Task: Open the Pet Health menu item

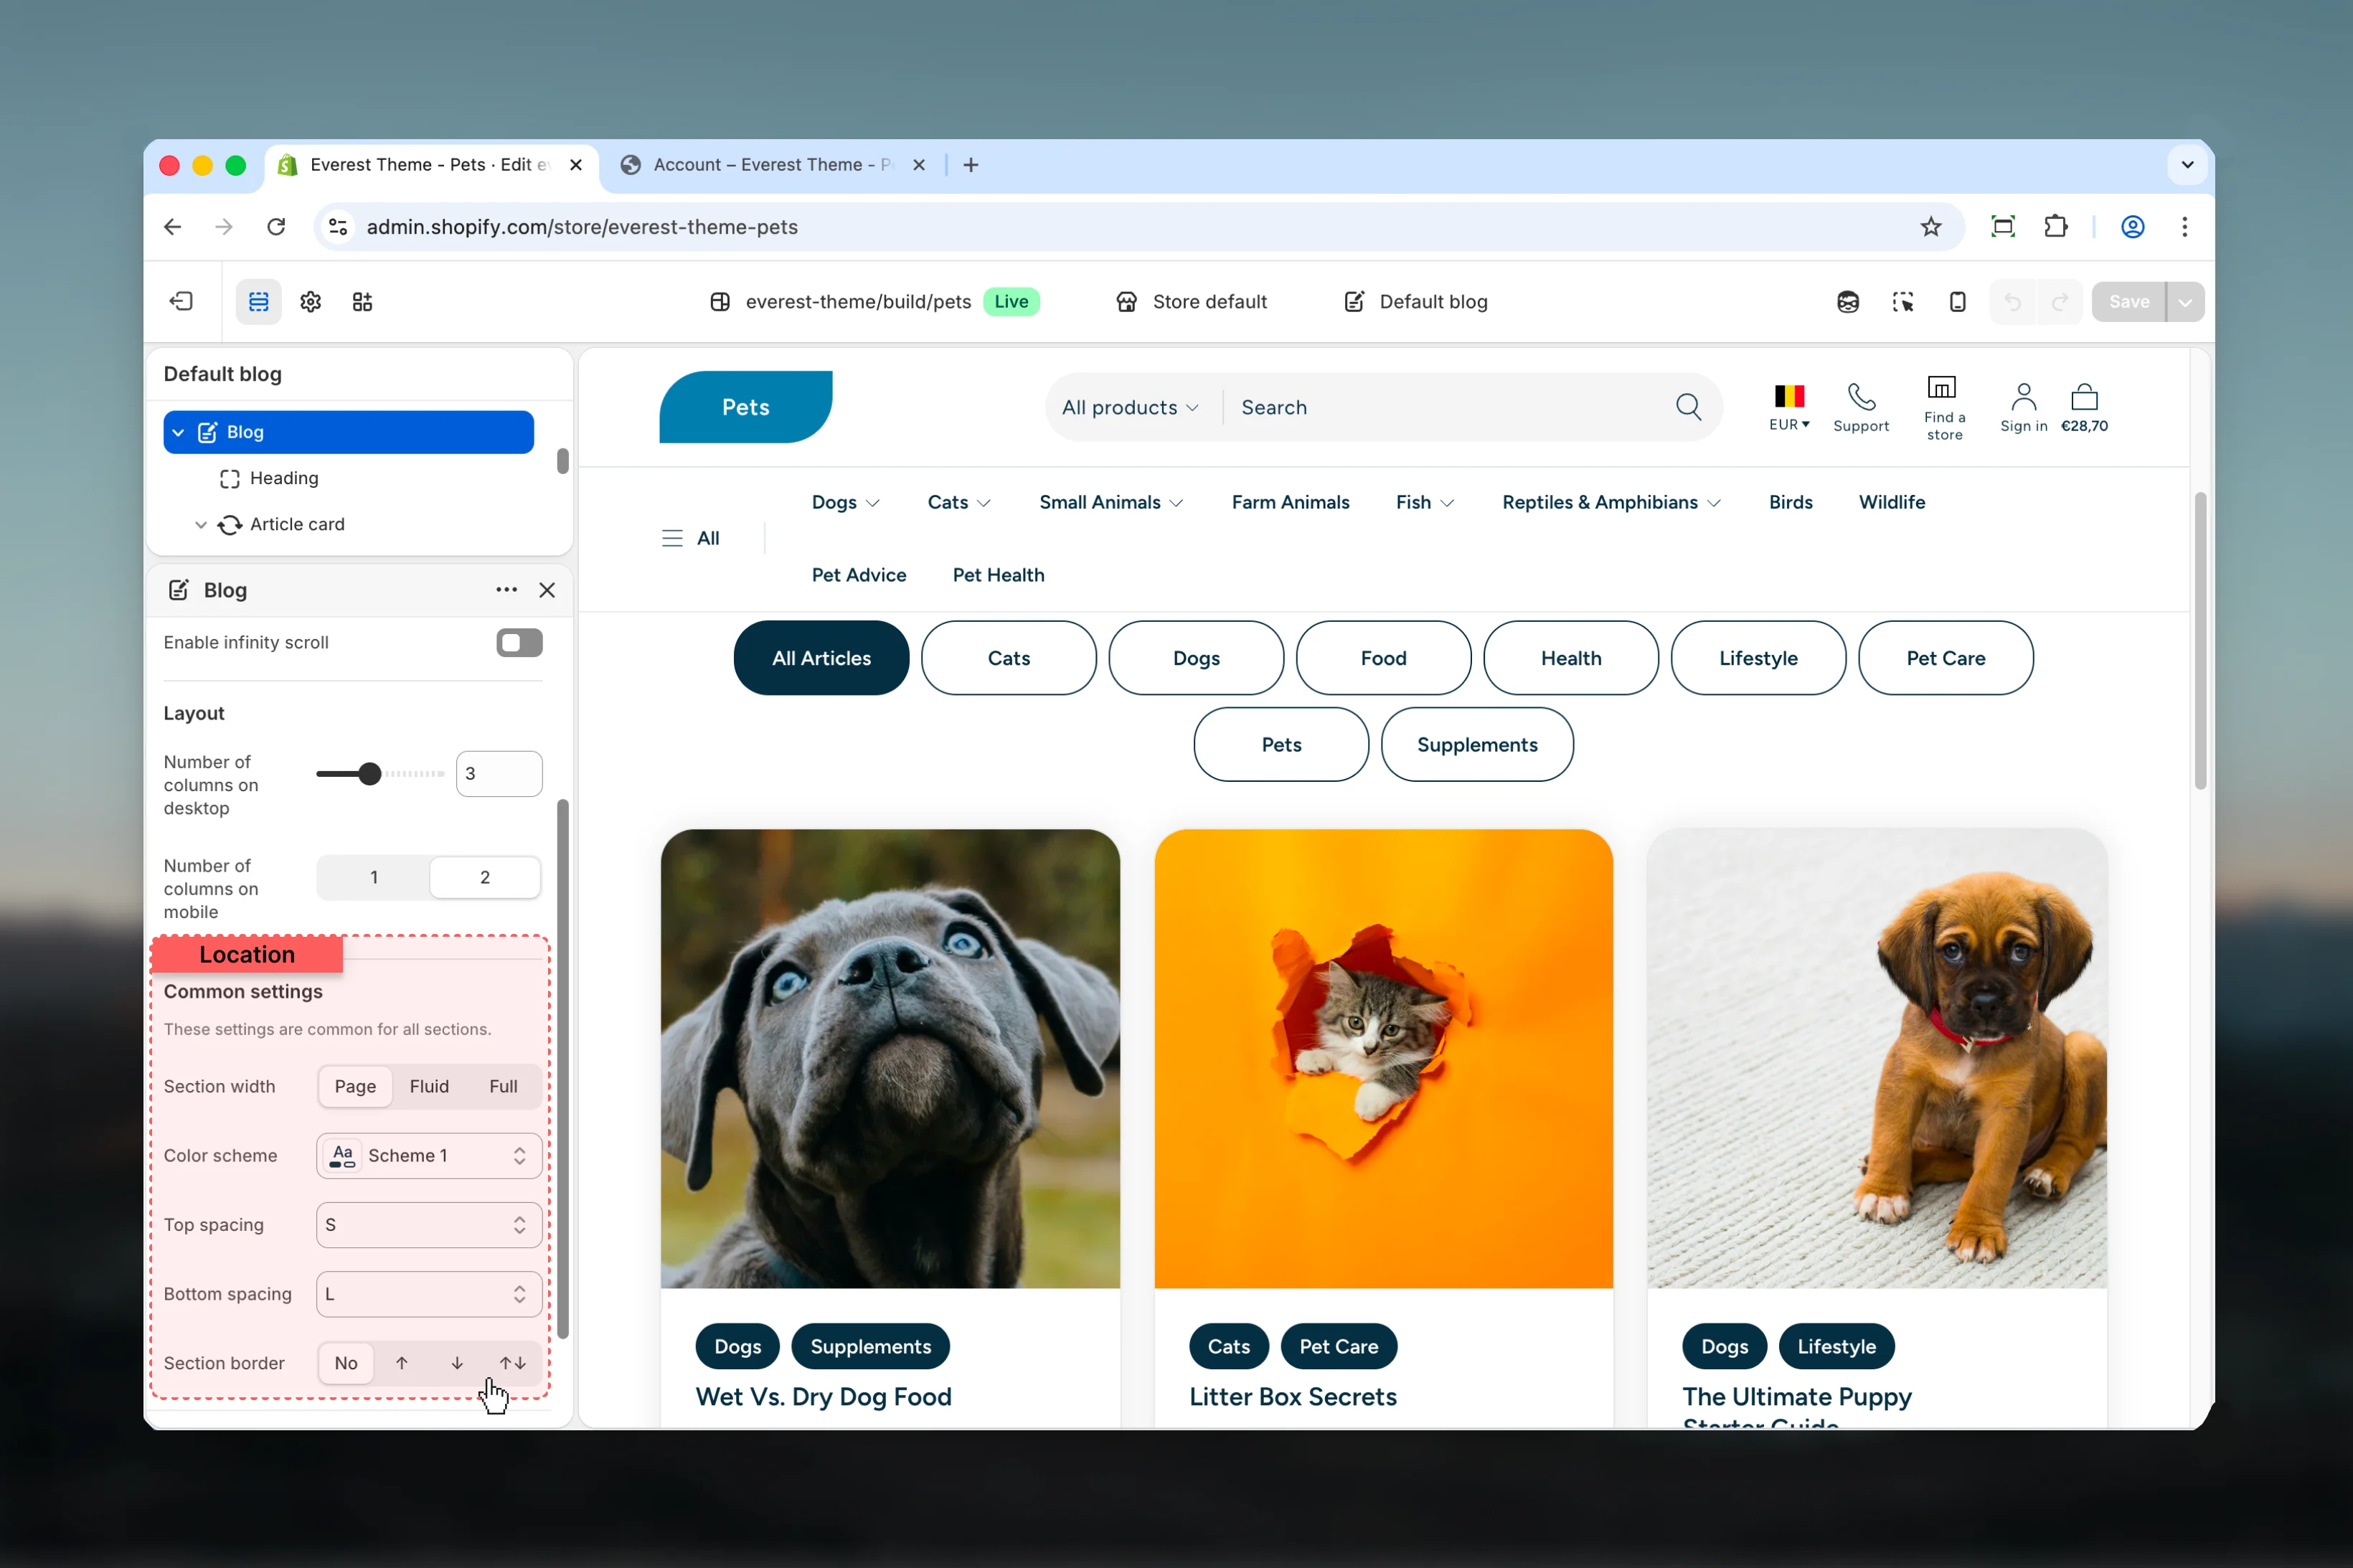Action: tap(998, 576)
